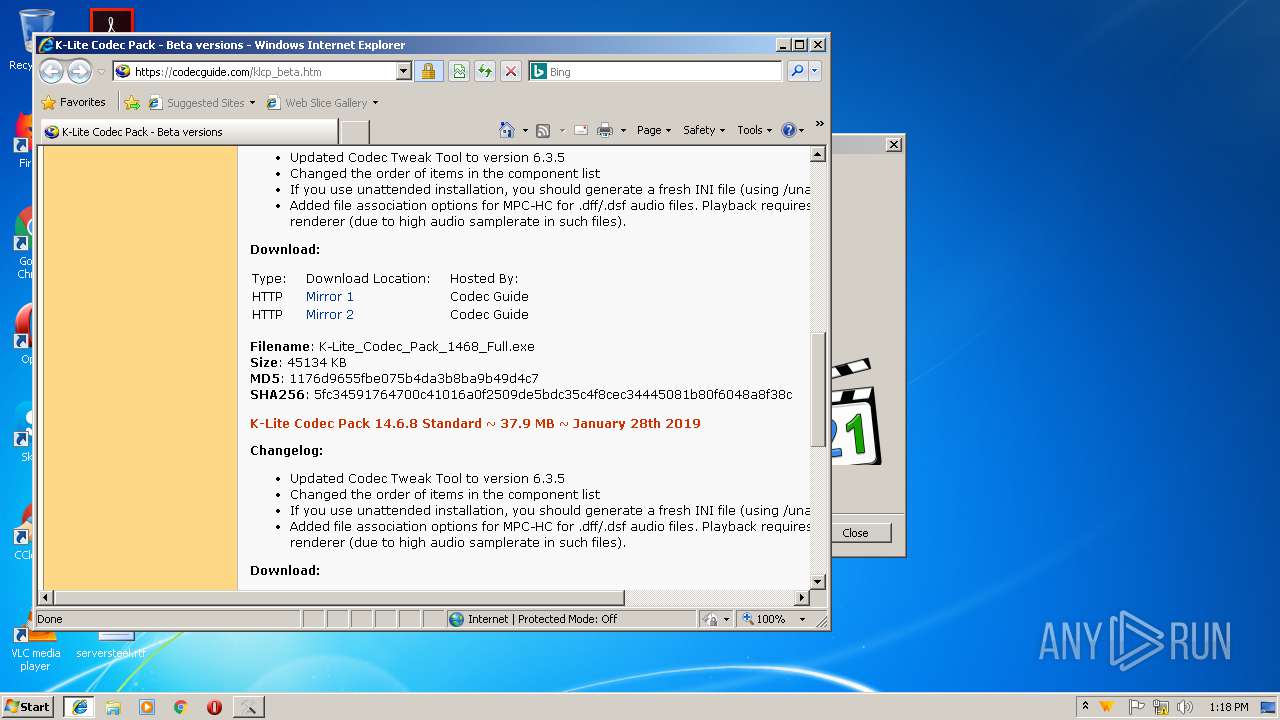Open address bar URL dropdown
The height and width of the screenshot is (720, 1280).
[404, 71]
